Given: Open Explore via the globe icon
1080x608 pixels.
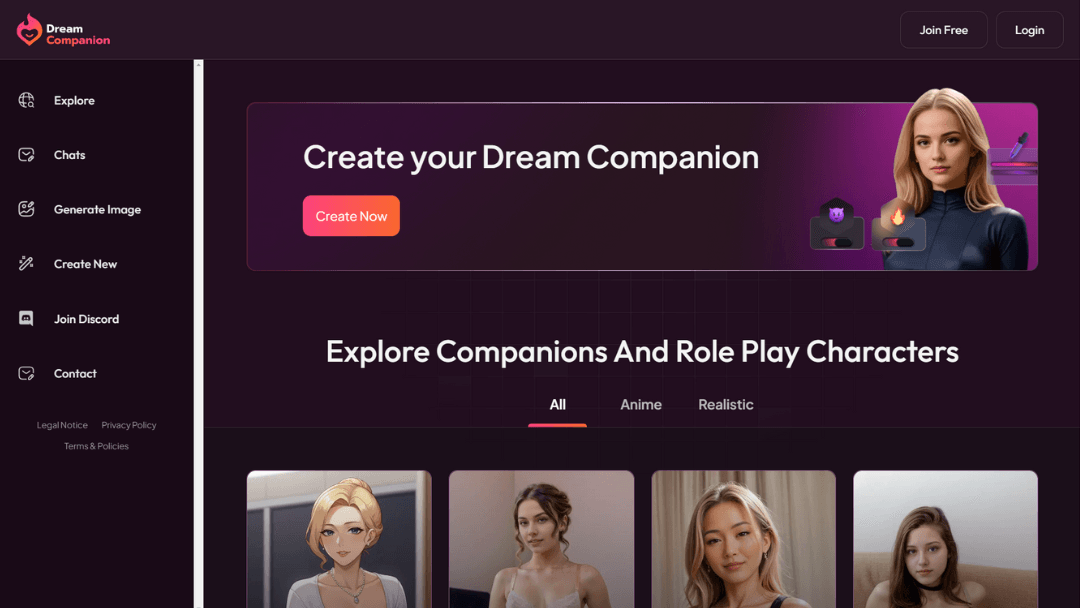Looking at the screenshot, I should [26, 101].
